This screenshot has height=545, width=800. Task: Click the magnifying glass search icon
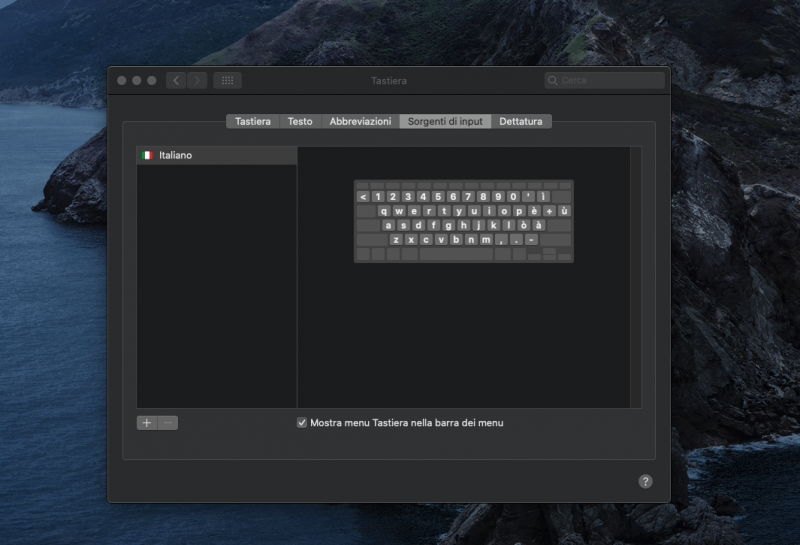(x=553, y=80)
